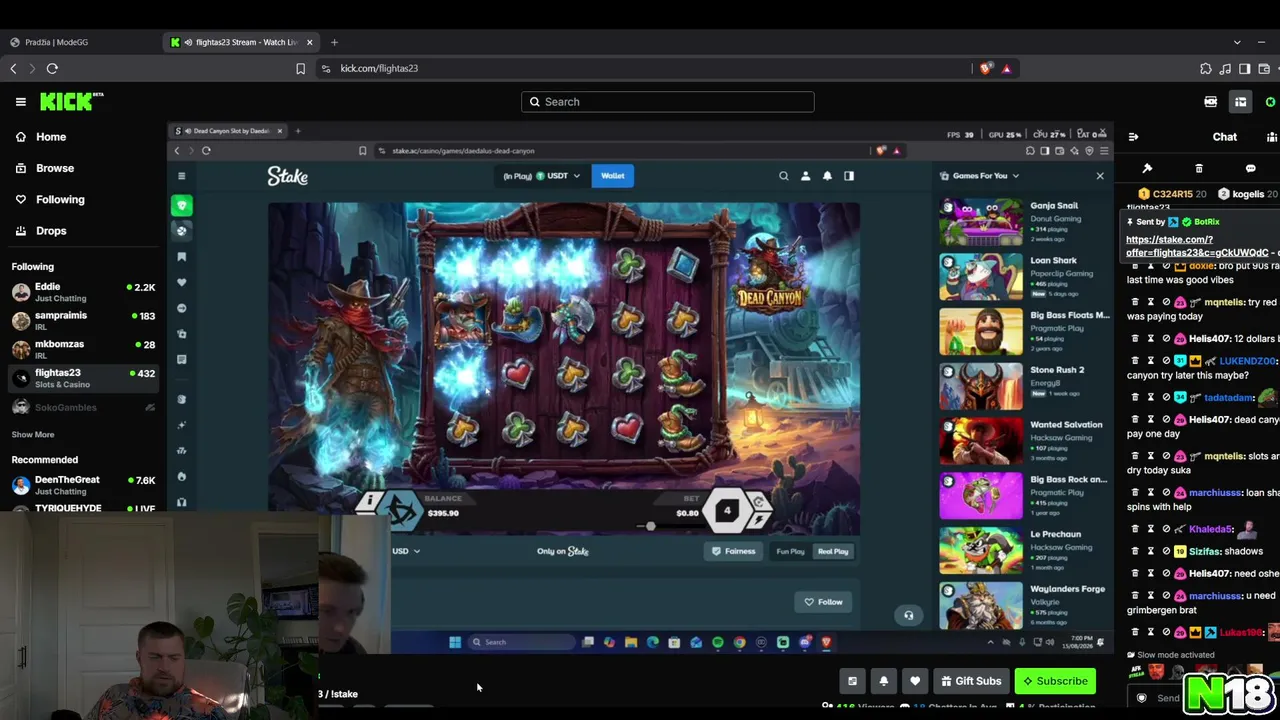Open the media control music-note icon
The height and width of the screenshot is (720, 1280).
1225,68
